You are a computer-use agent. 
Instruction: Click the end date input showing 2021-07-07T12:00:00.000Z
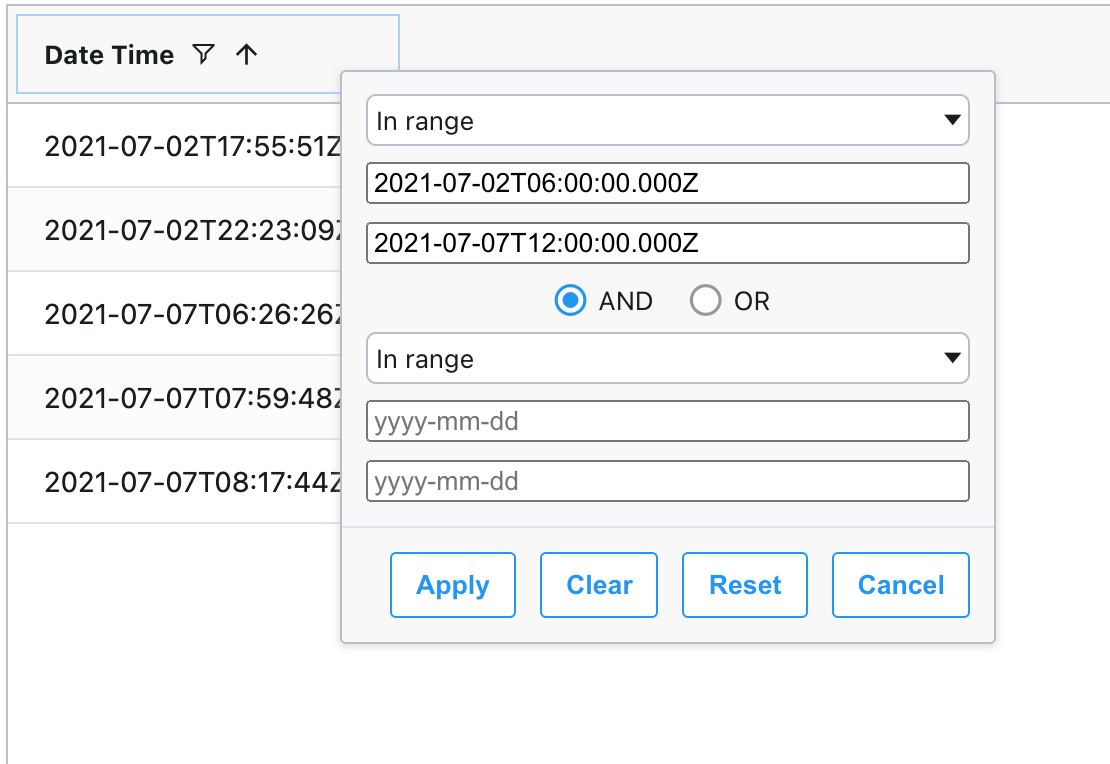668,243
